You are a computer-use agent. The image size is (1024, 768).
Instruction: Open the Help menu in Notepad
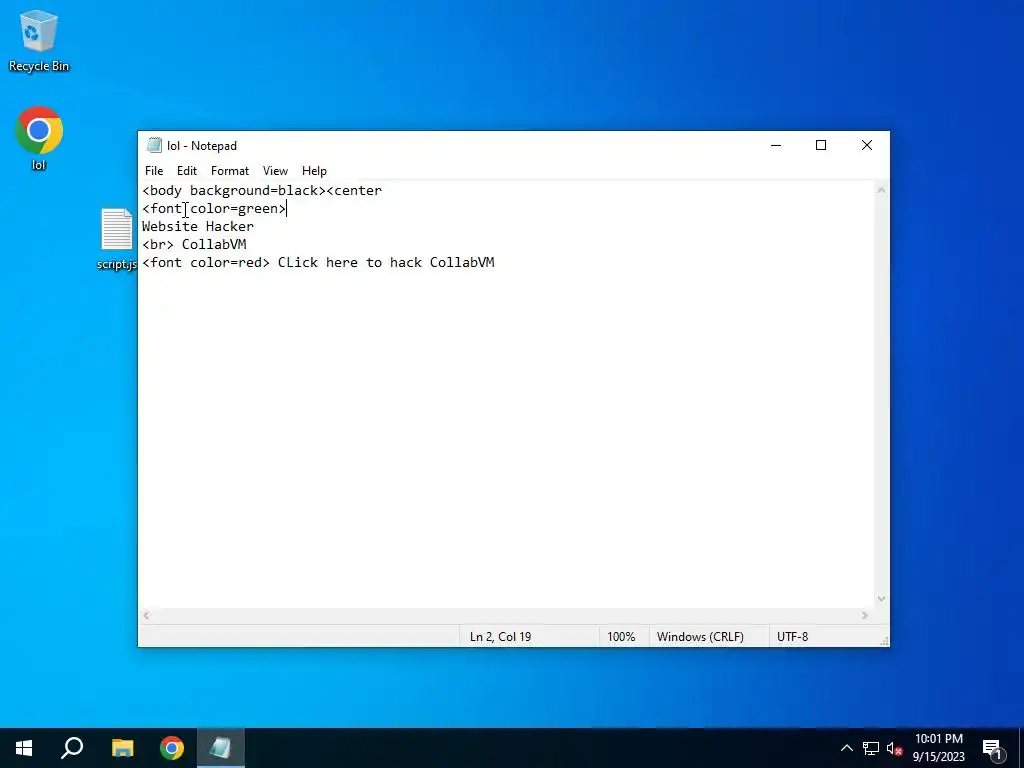point(314,170)
